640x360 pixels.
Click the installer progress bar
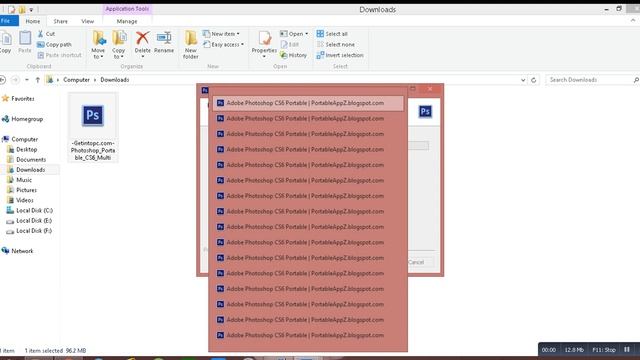(x=418, y=145)
